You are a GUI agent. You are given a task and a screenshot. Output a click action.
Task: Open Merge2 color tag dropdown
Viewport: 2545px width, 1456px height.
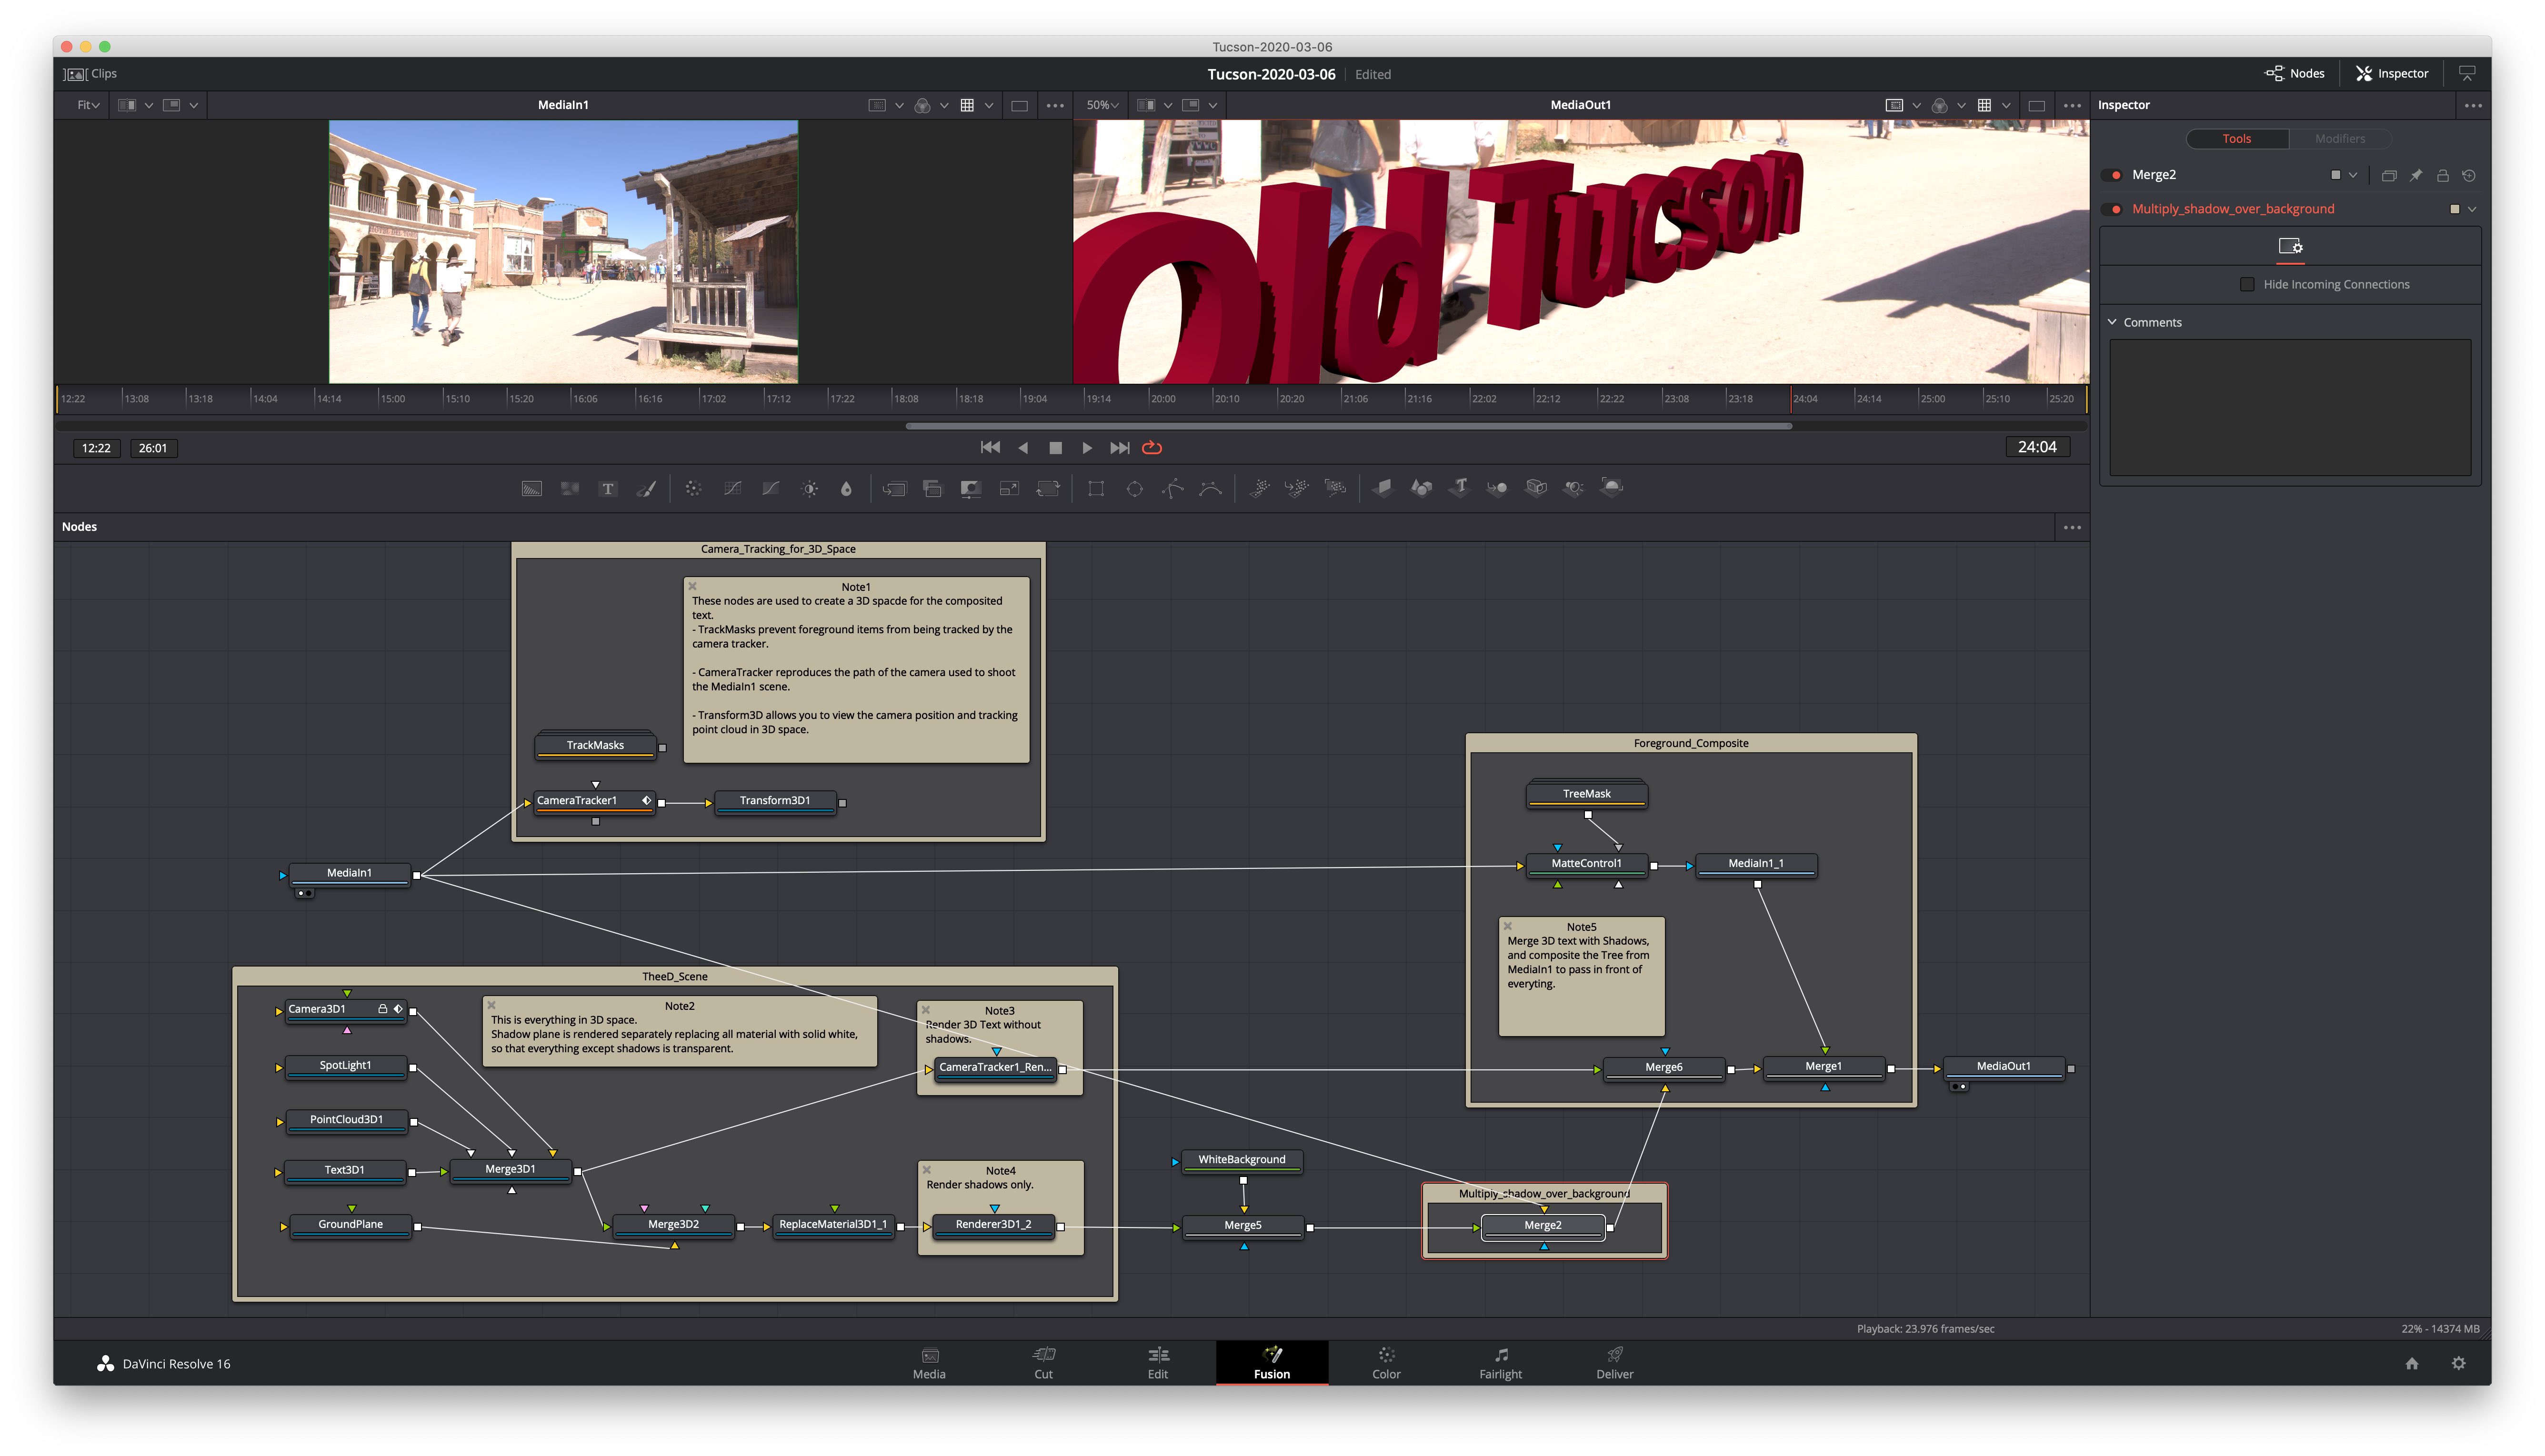point(2353,175)
